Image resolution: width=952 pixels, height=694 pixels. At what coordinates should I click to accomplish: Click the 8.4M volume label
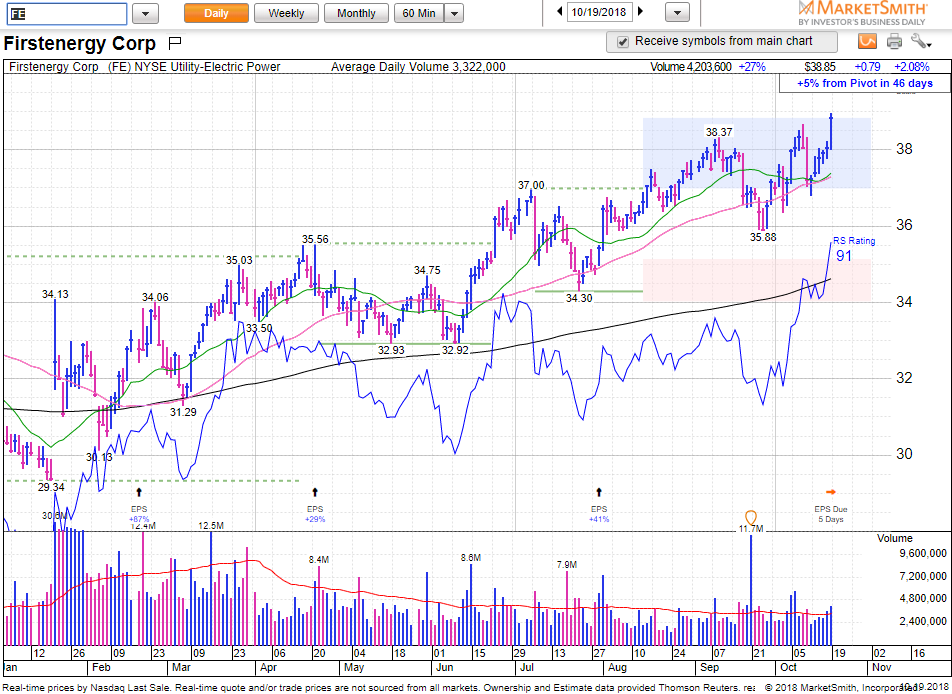[319, 559]
